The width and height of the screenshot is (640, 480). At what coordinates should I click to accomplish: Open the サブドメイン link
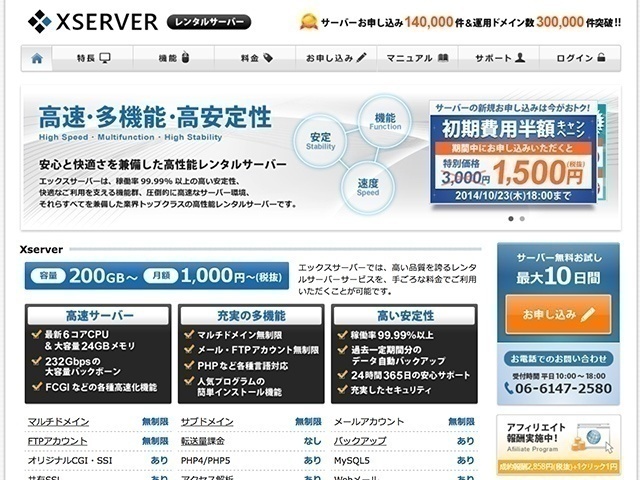pos(207,422)
